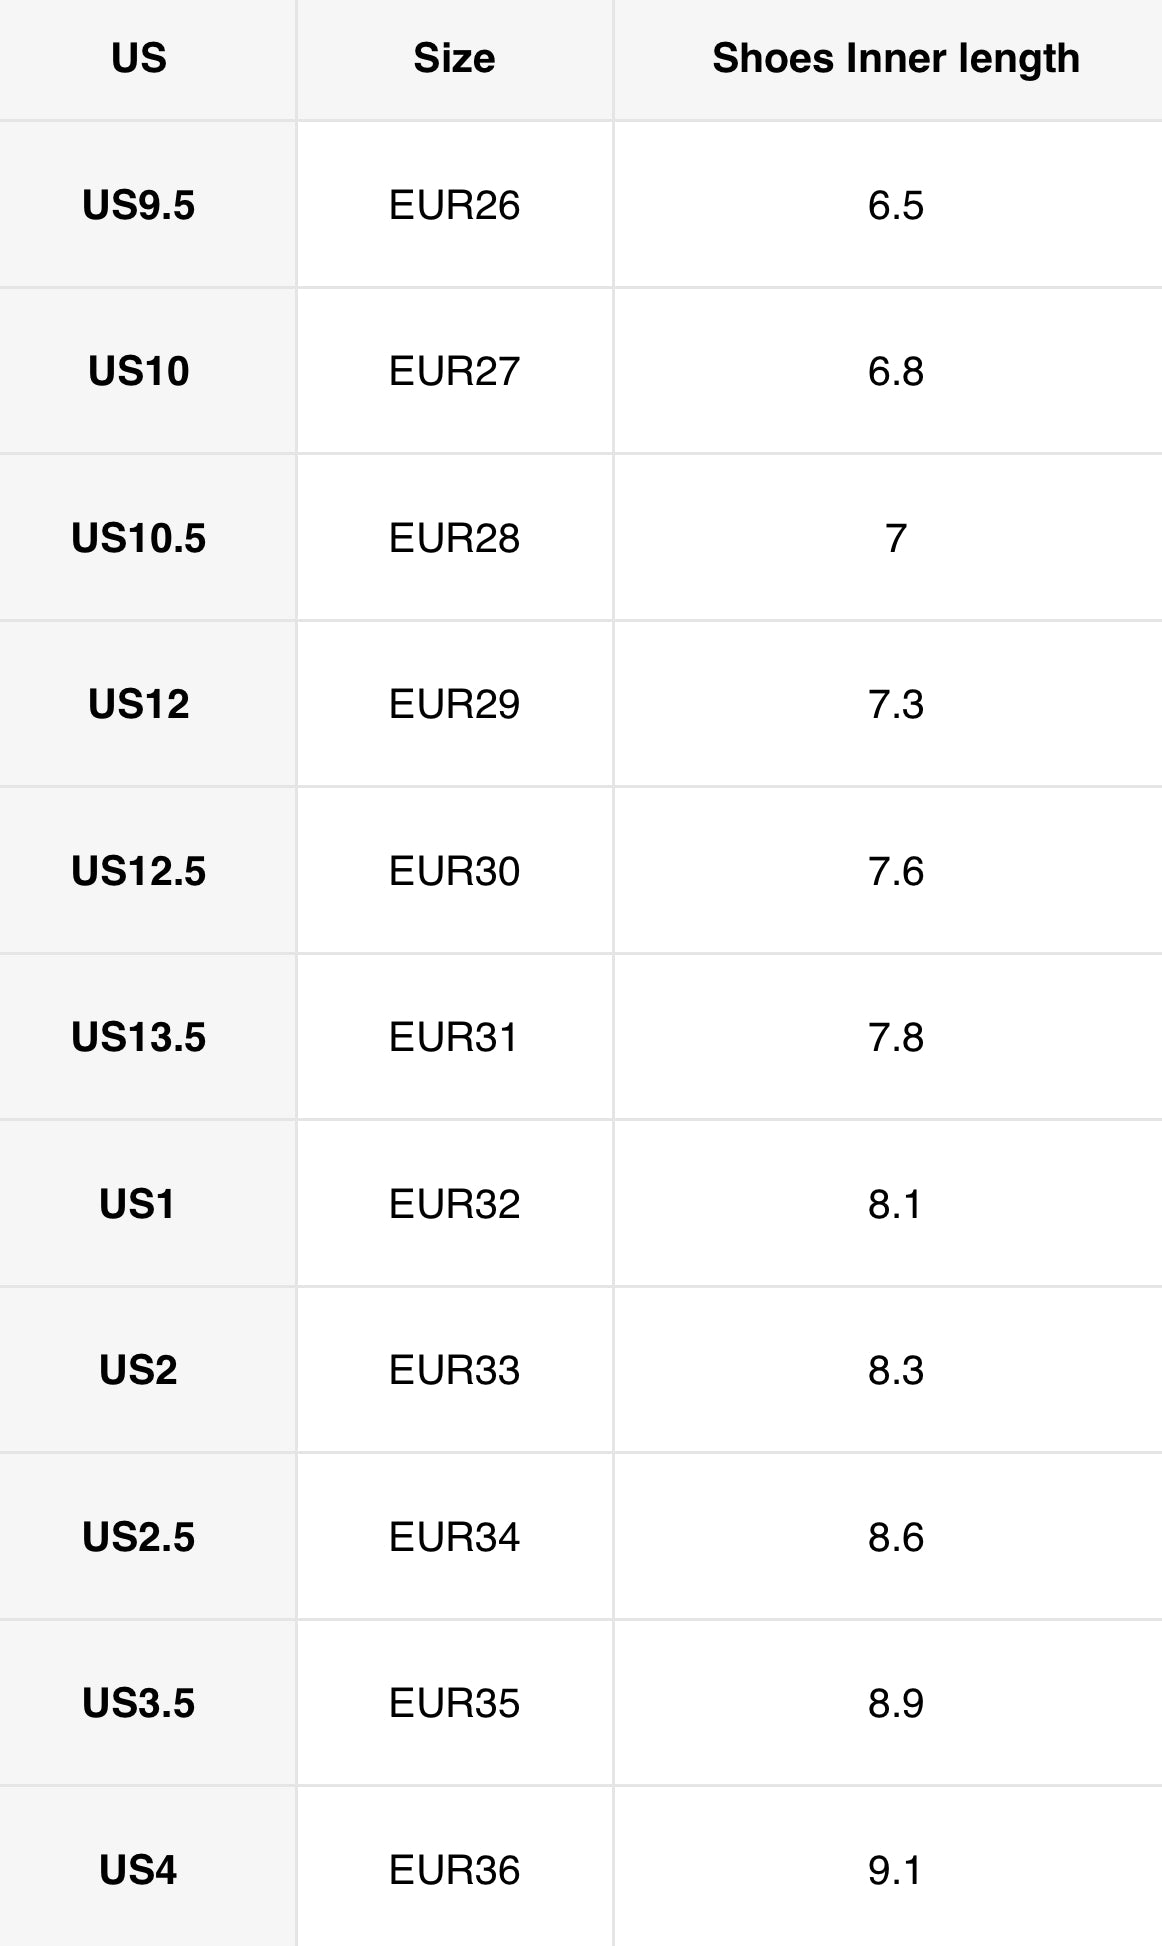
Task: Select the US4 row label
Action: tap(139, 1869)
